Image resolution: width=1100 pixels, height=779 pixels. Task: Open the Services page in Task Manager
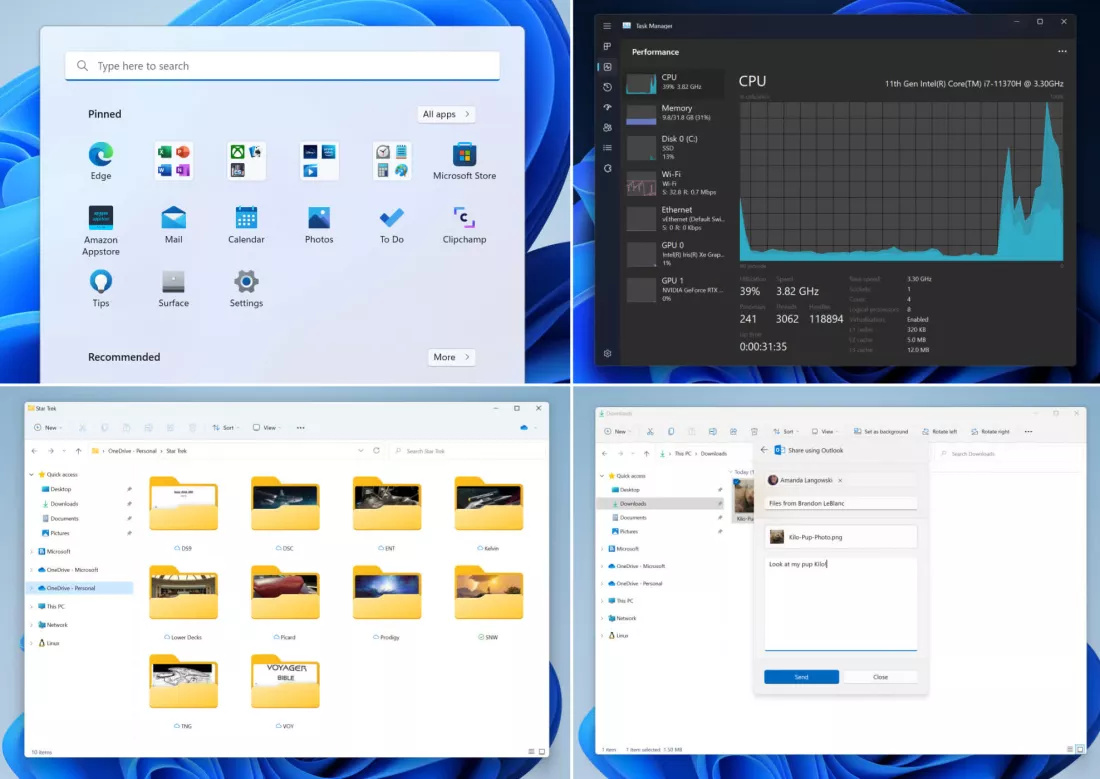click(607, 168)
